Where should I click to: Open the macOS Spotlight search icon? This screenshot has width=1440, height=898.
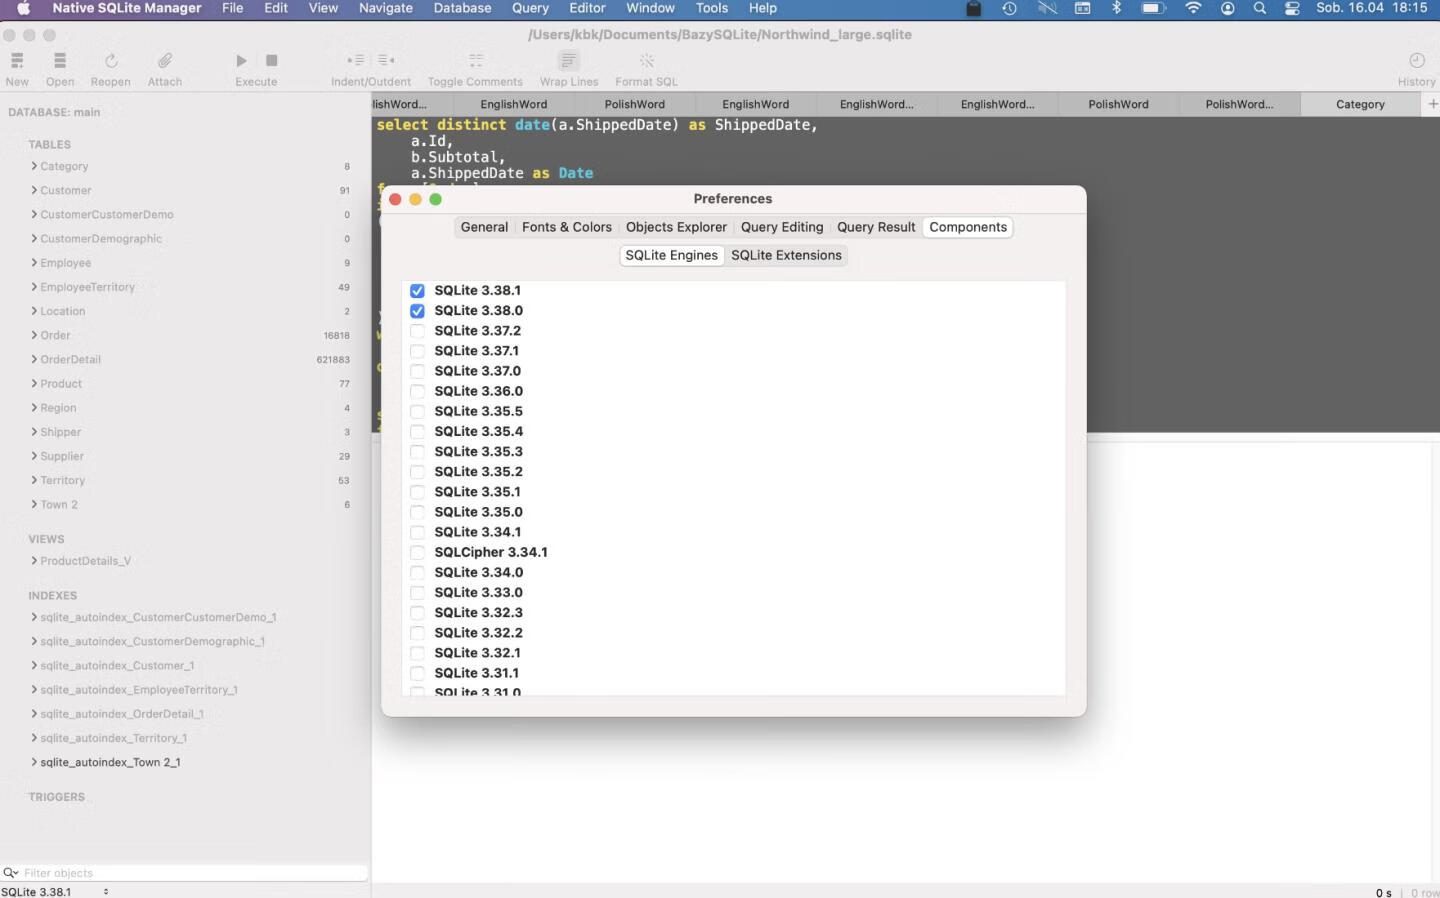(1259, 8)
